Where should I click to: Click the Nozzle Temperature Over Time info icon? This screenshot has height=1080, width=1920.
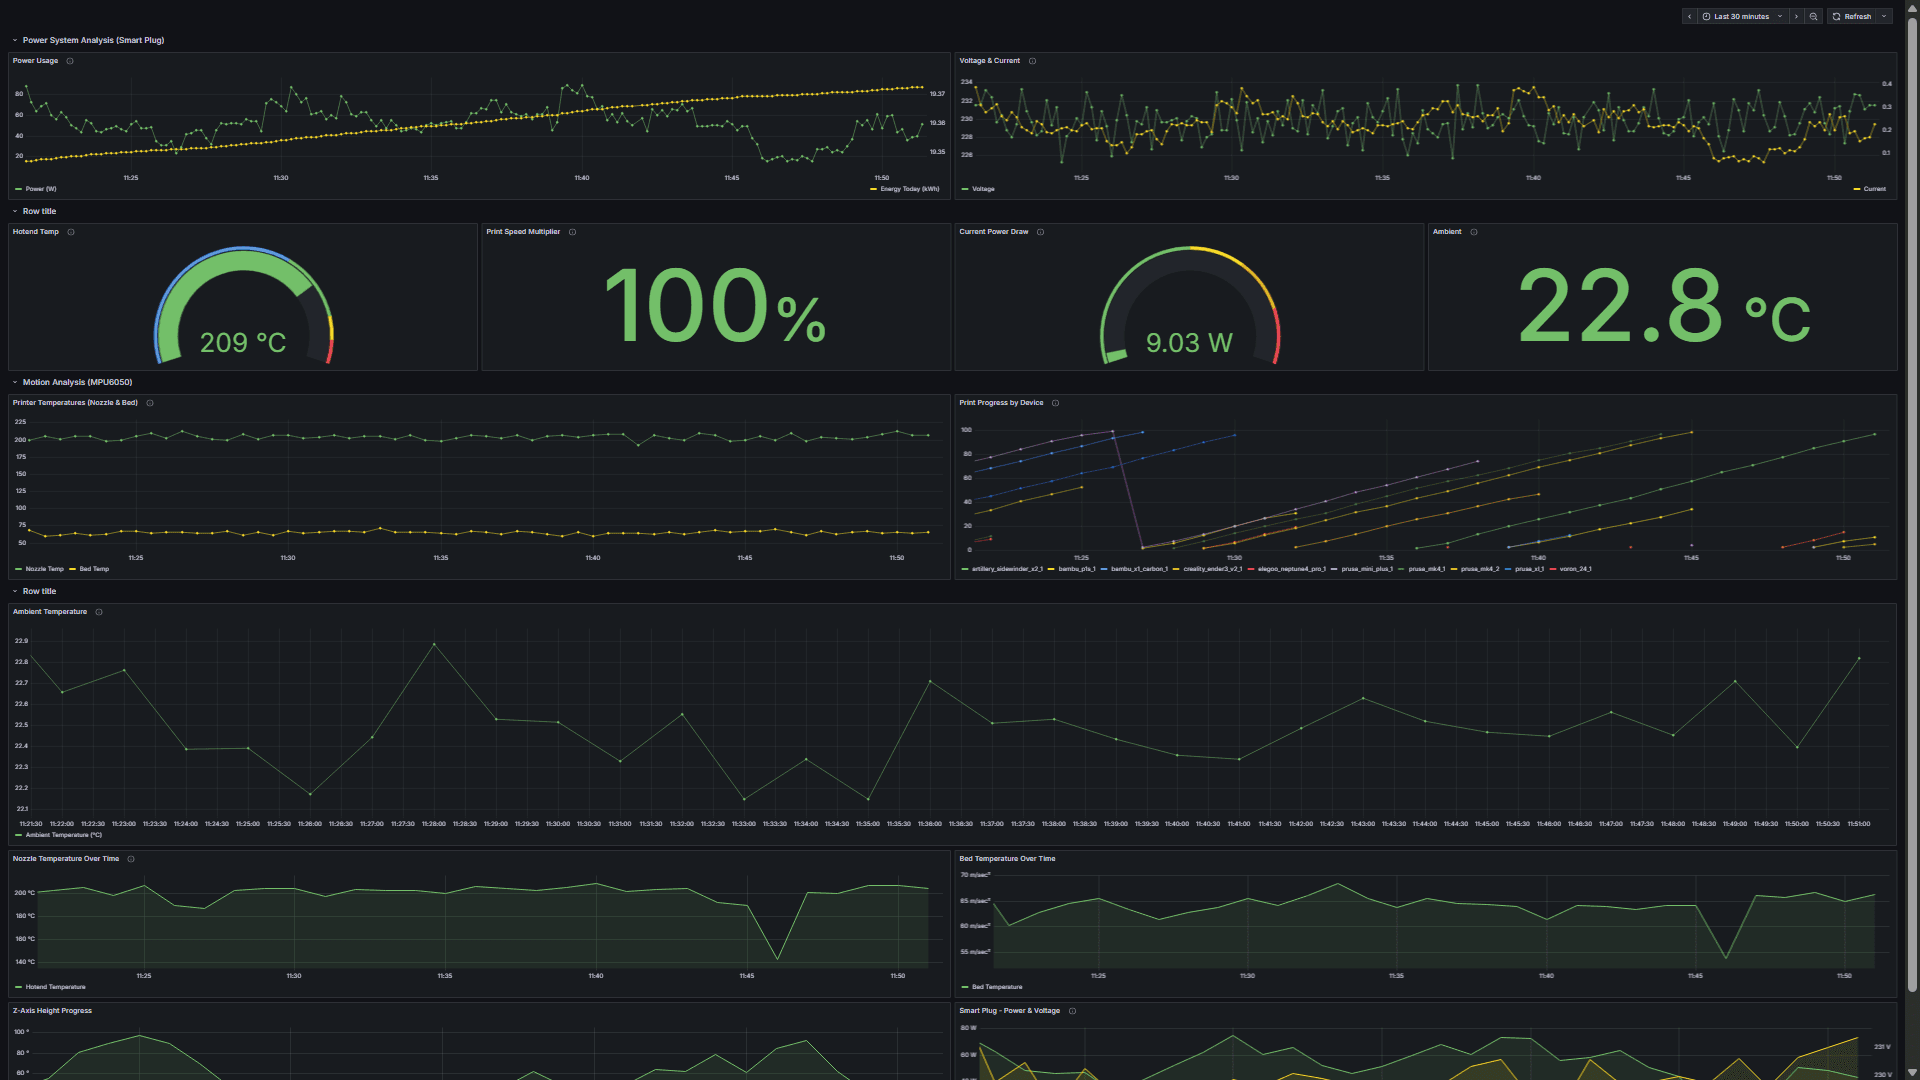(130, 859)
